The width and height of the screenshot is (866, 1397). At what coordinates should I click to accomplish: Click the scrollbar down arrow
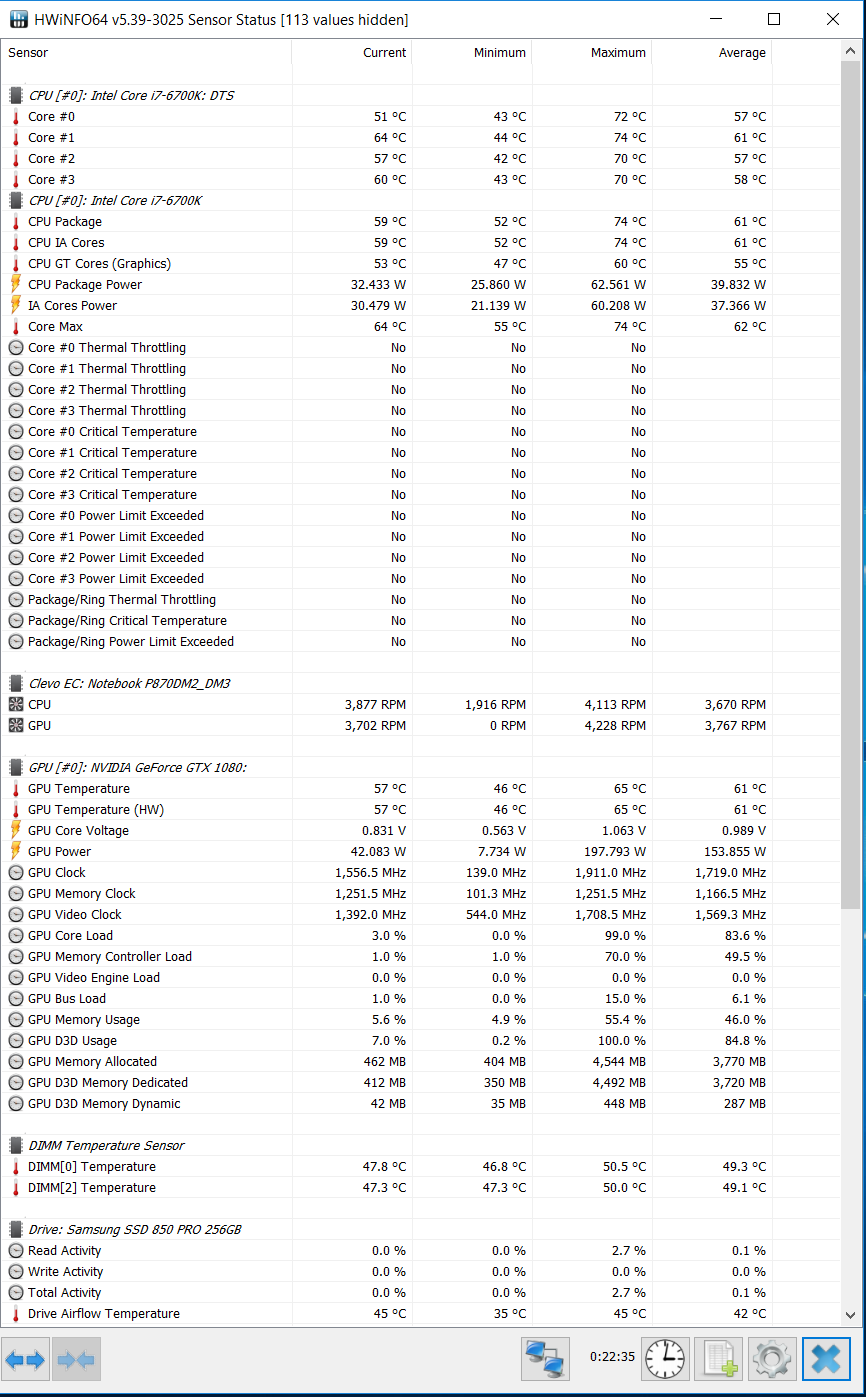tap(851, 1316)
